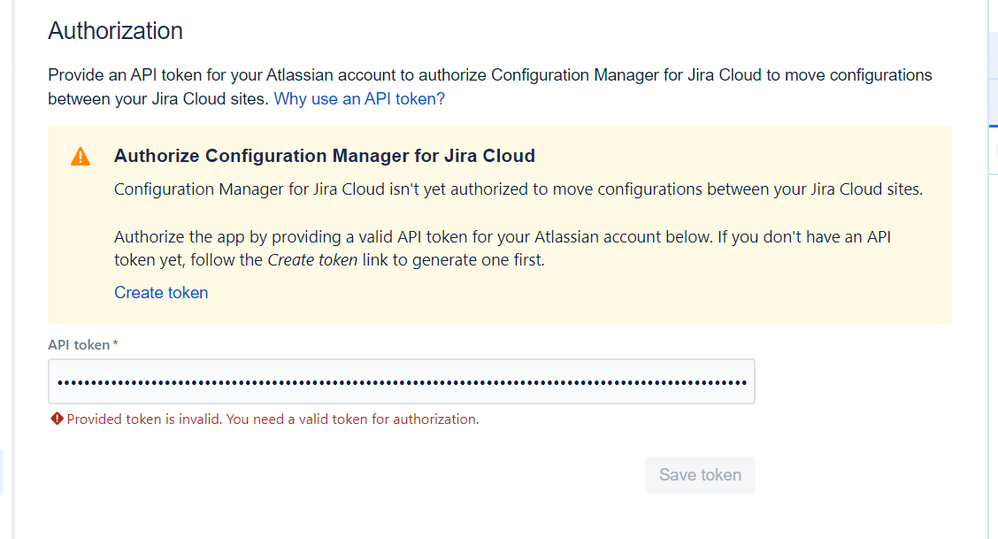Click the red error icon under the token field
The width and height of the screenshot is (998, 539).
tap(57, 419)
